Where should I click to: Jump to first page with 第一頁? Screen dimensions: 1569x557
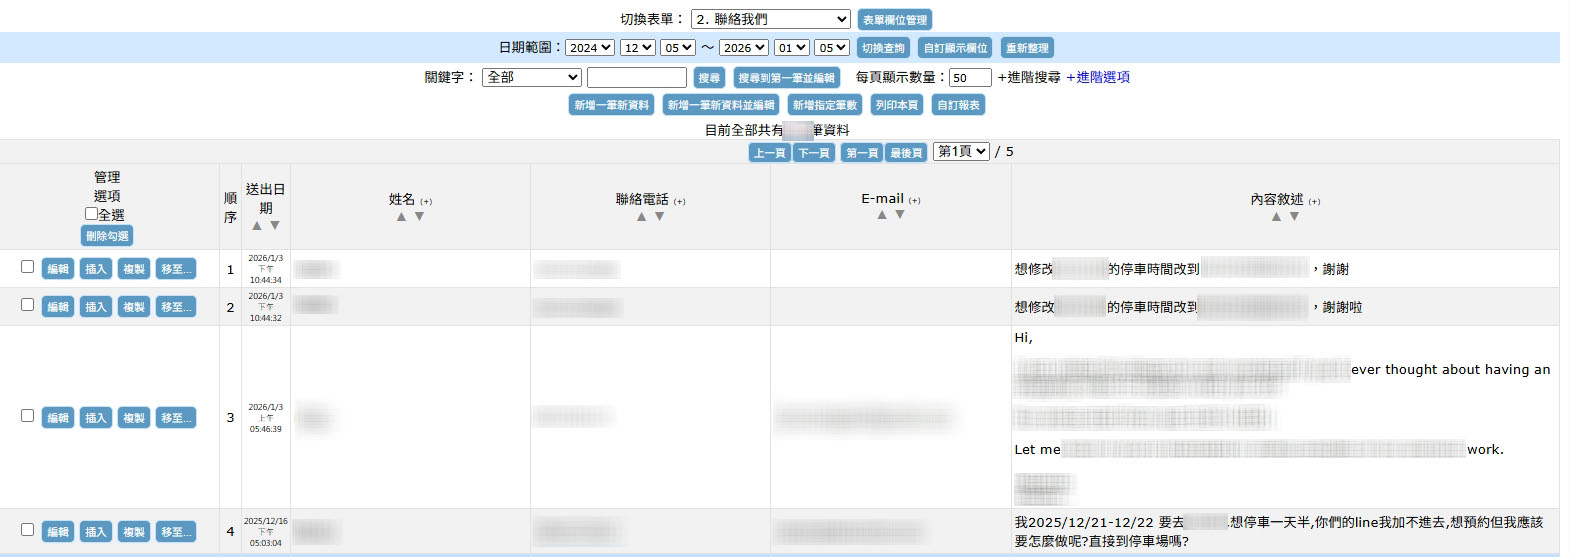862,153
